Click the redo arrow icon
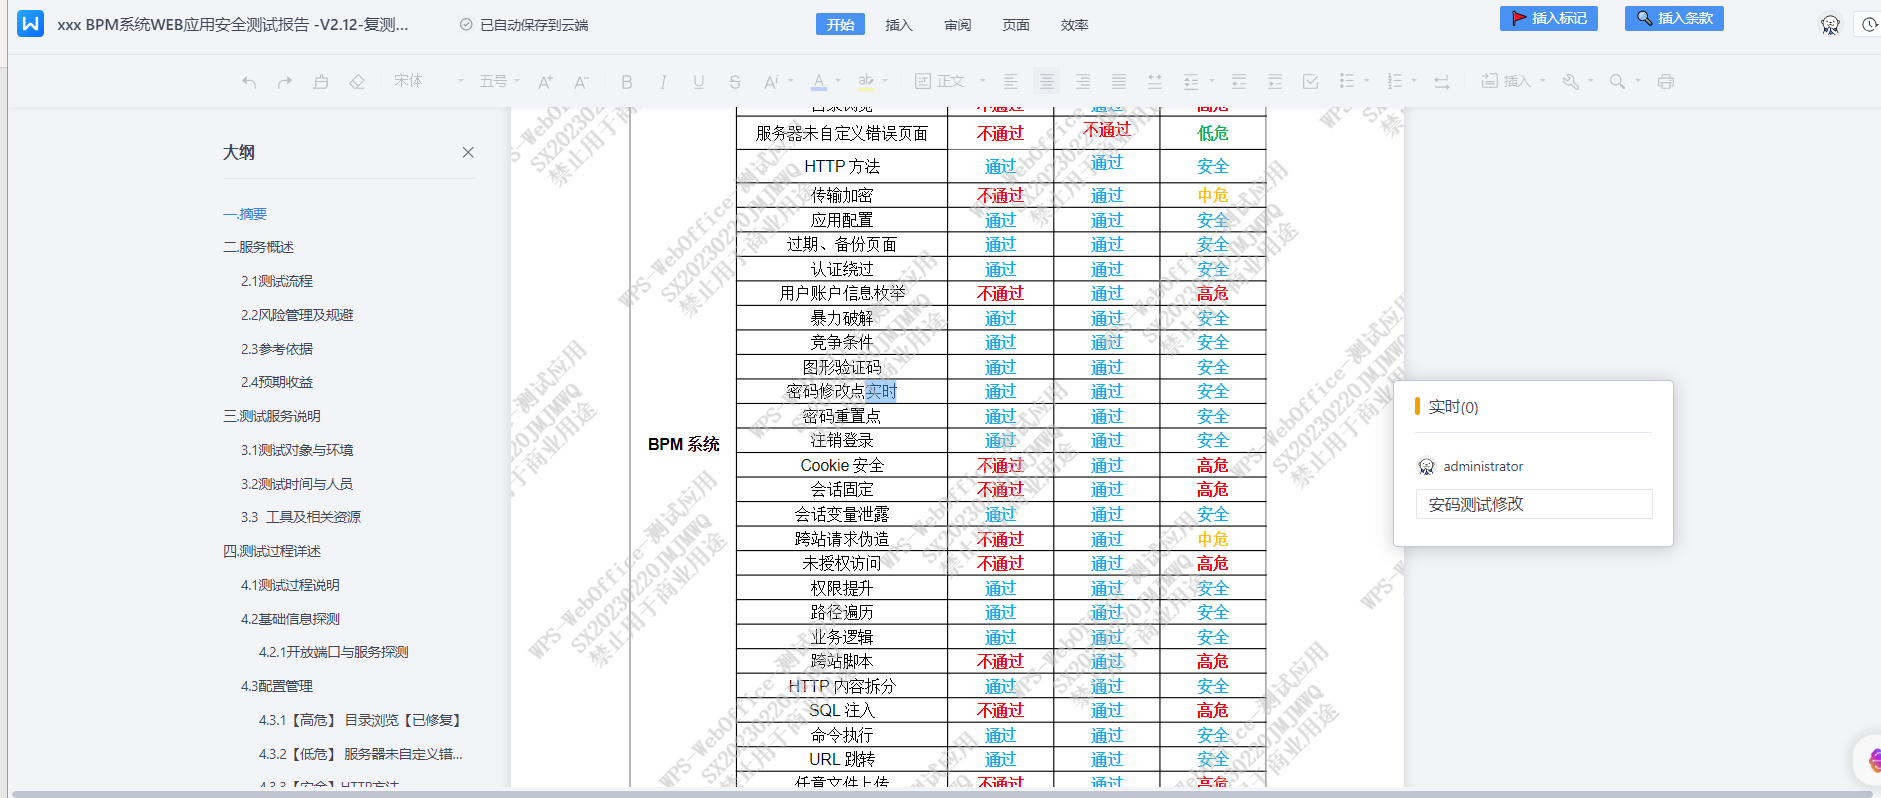The width and height of the screenshot is (1881, 798). click(285, 82)
